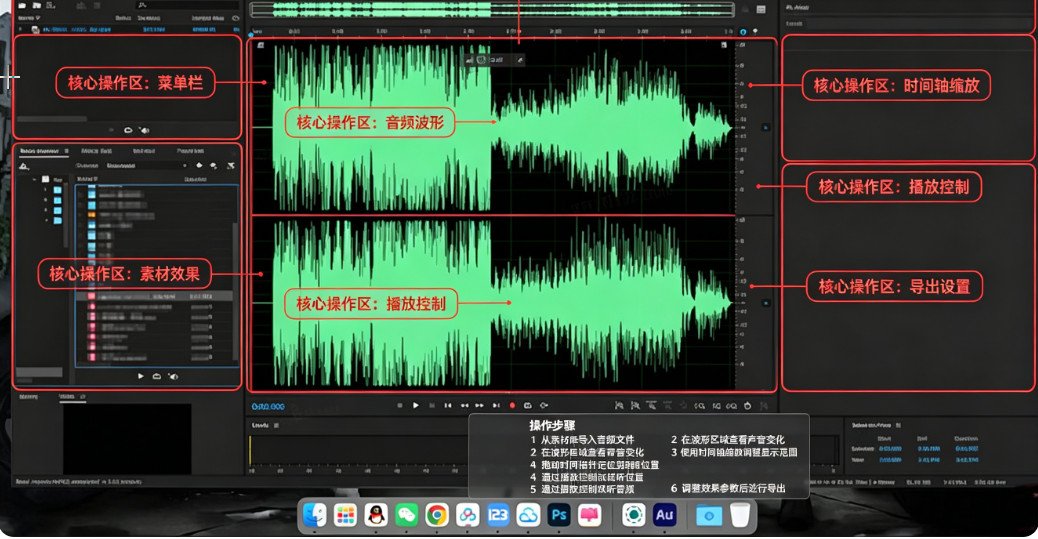Switch to the Media Browser tab
1038x539 pixels.
click(39, 151)
